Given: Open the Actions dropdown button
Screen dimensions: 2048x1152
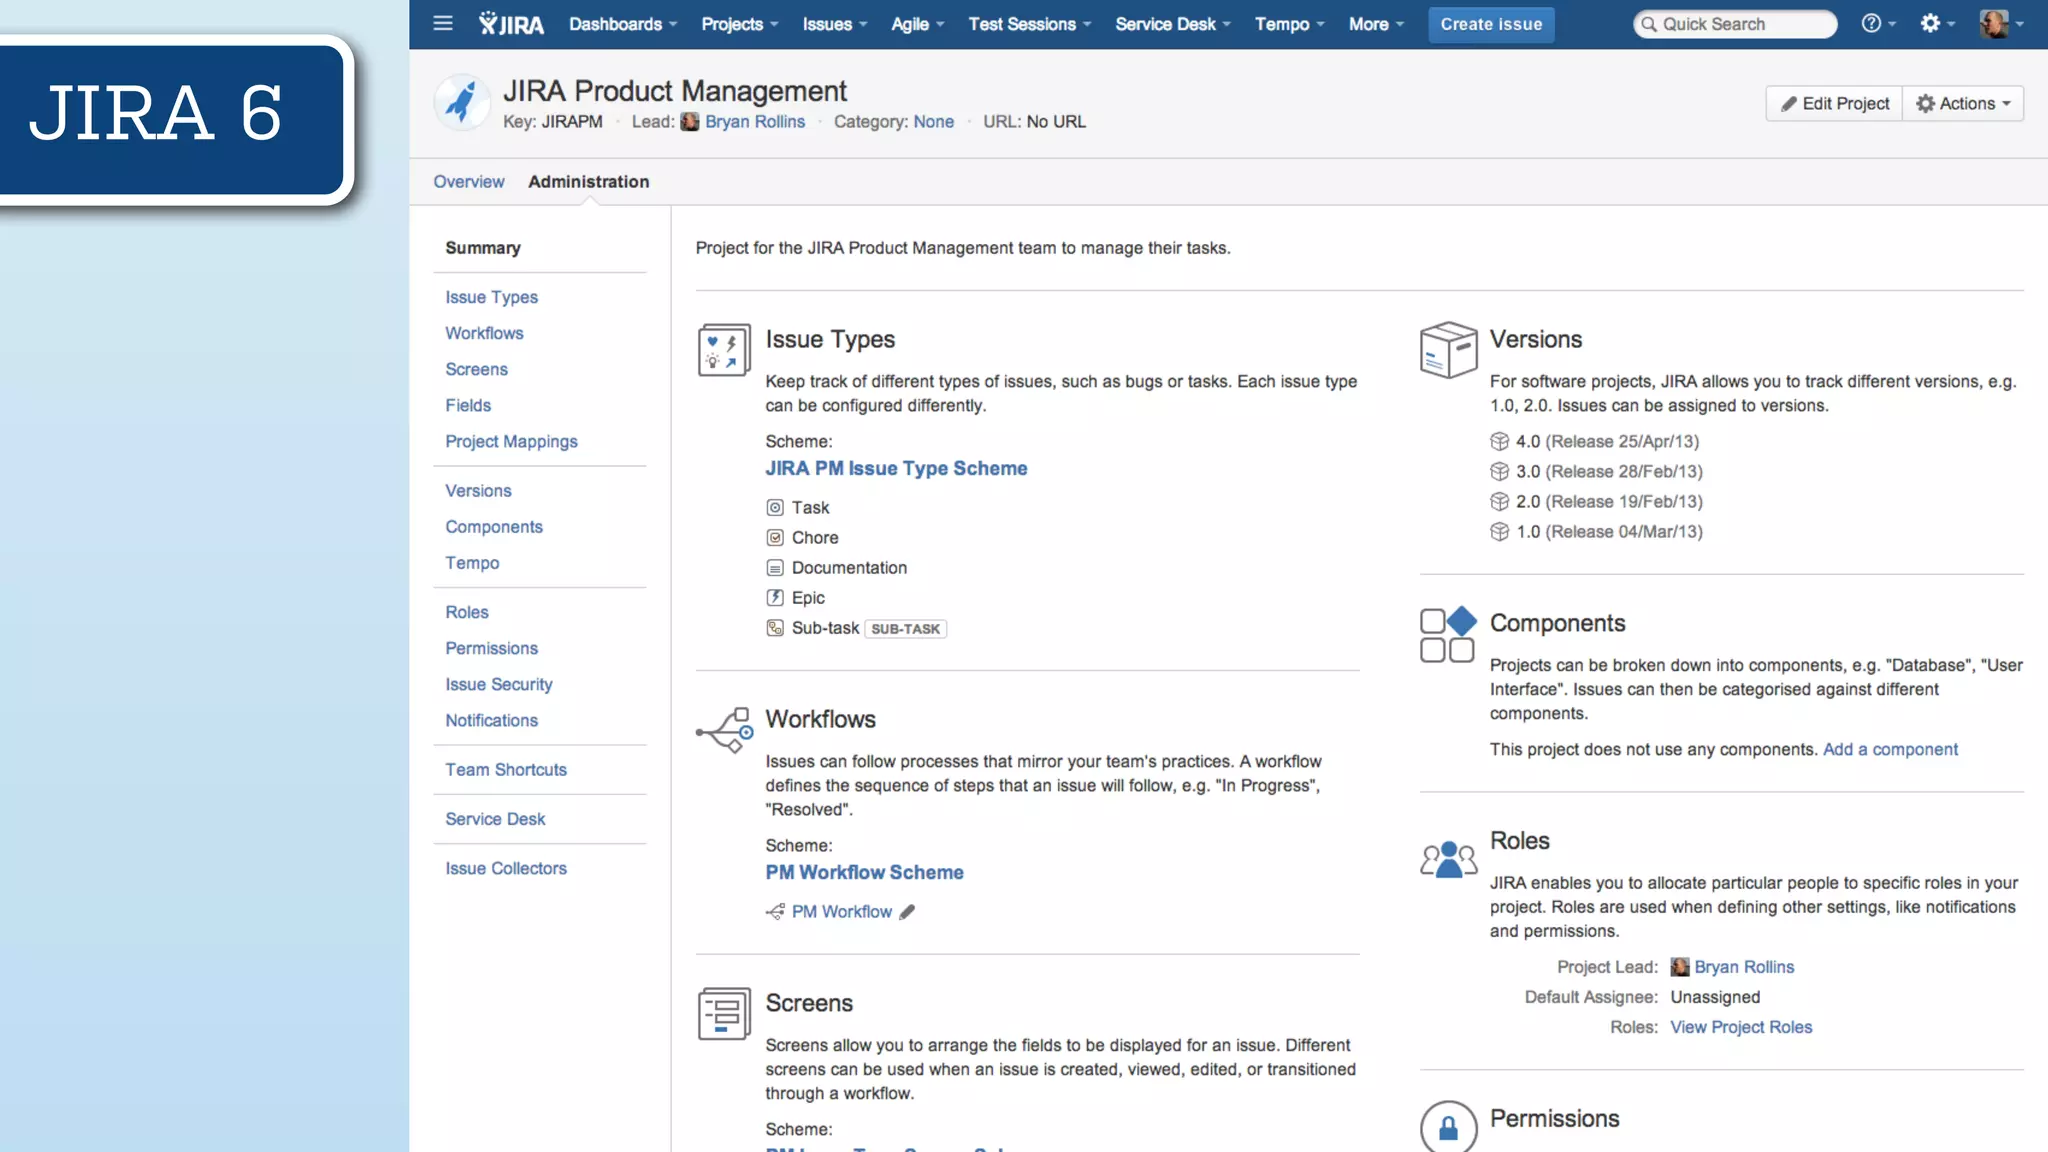Looking at the screenshot, I should pyautogui.click(x=1963, y=103).
